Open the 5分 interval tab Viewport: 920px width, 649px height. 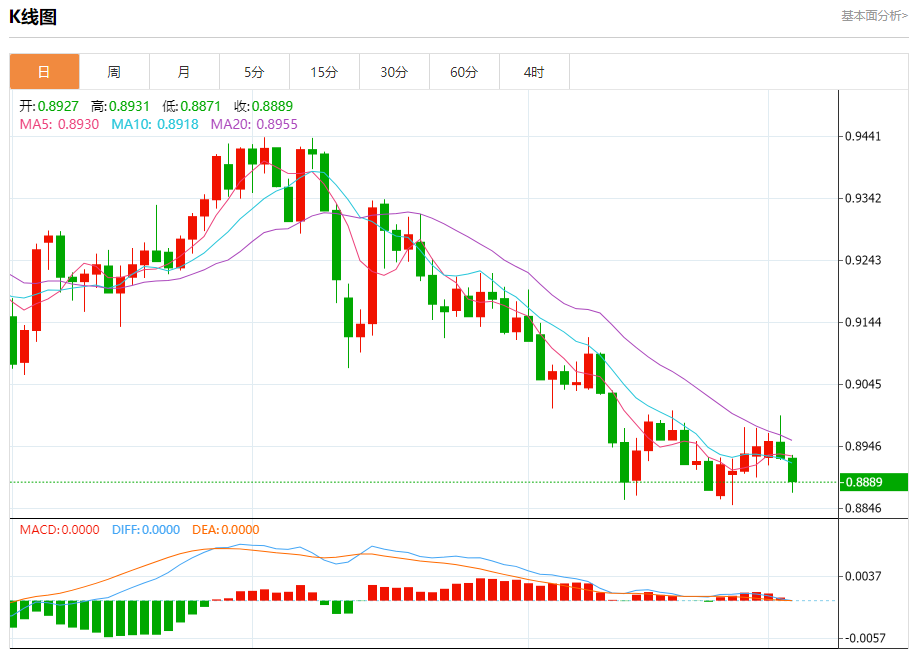point(254,72)
